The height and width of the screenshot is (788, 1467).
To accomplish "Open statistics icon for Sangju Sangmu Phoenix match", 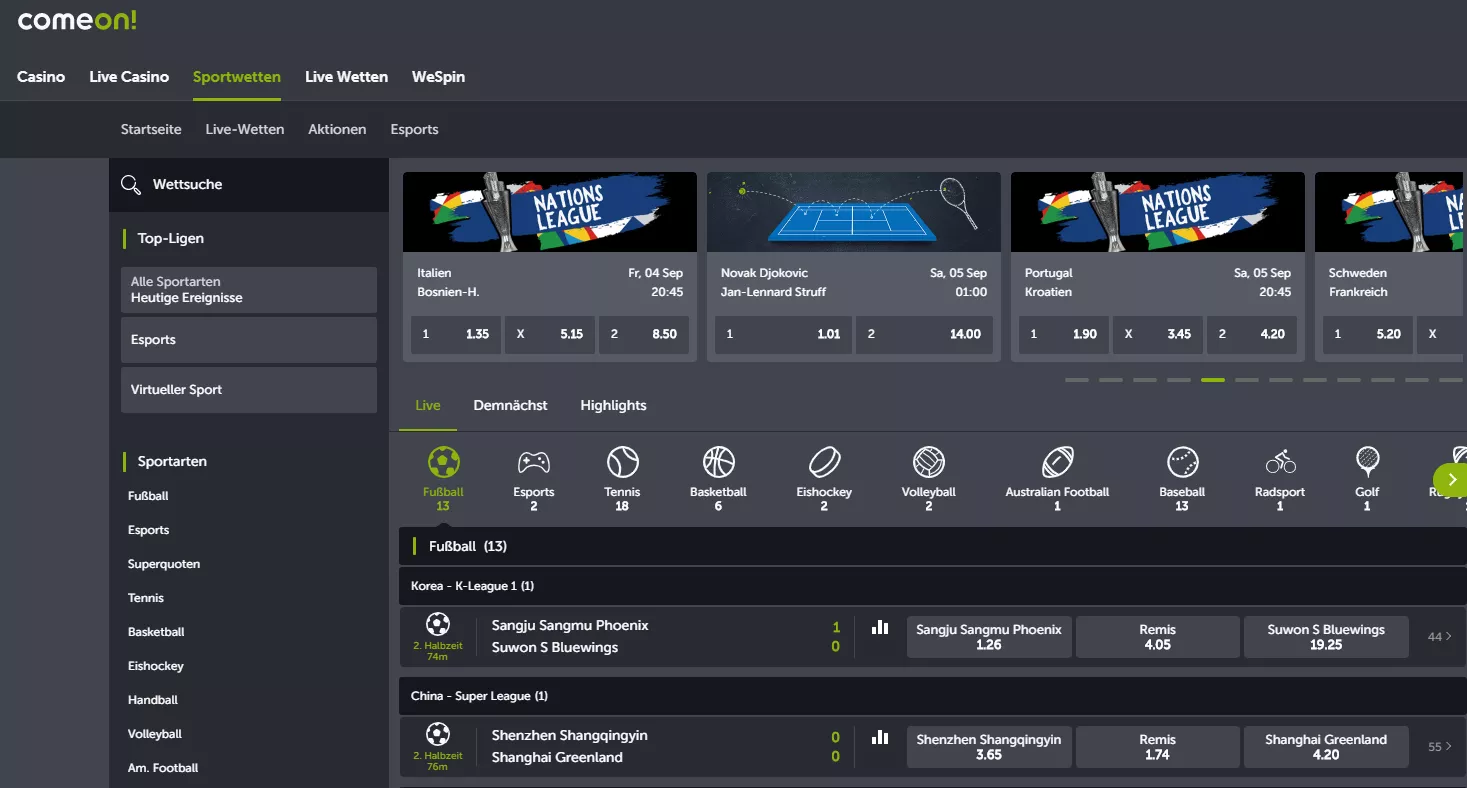I will 880,627.
